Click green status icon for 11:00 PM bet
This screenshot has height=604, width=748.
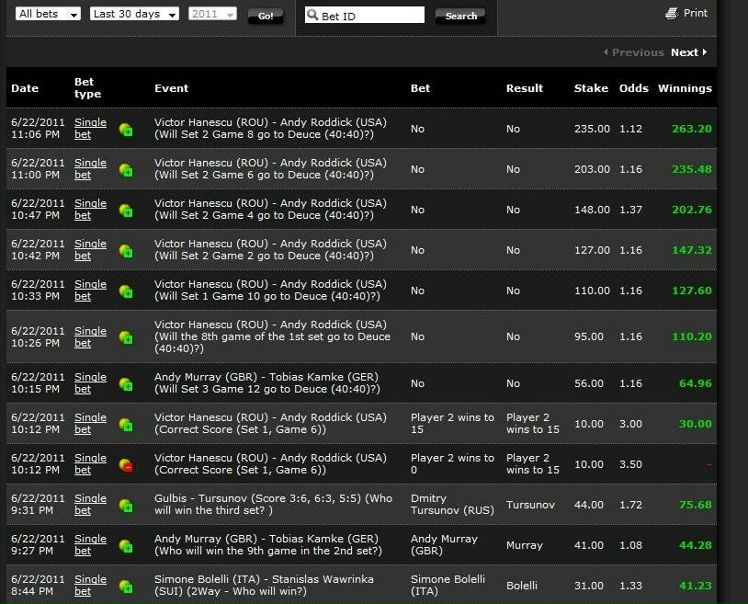coord(126,170)
